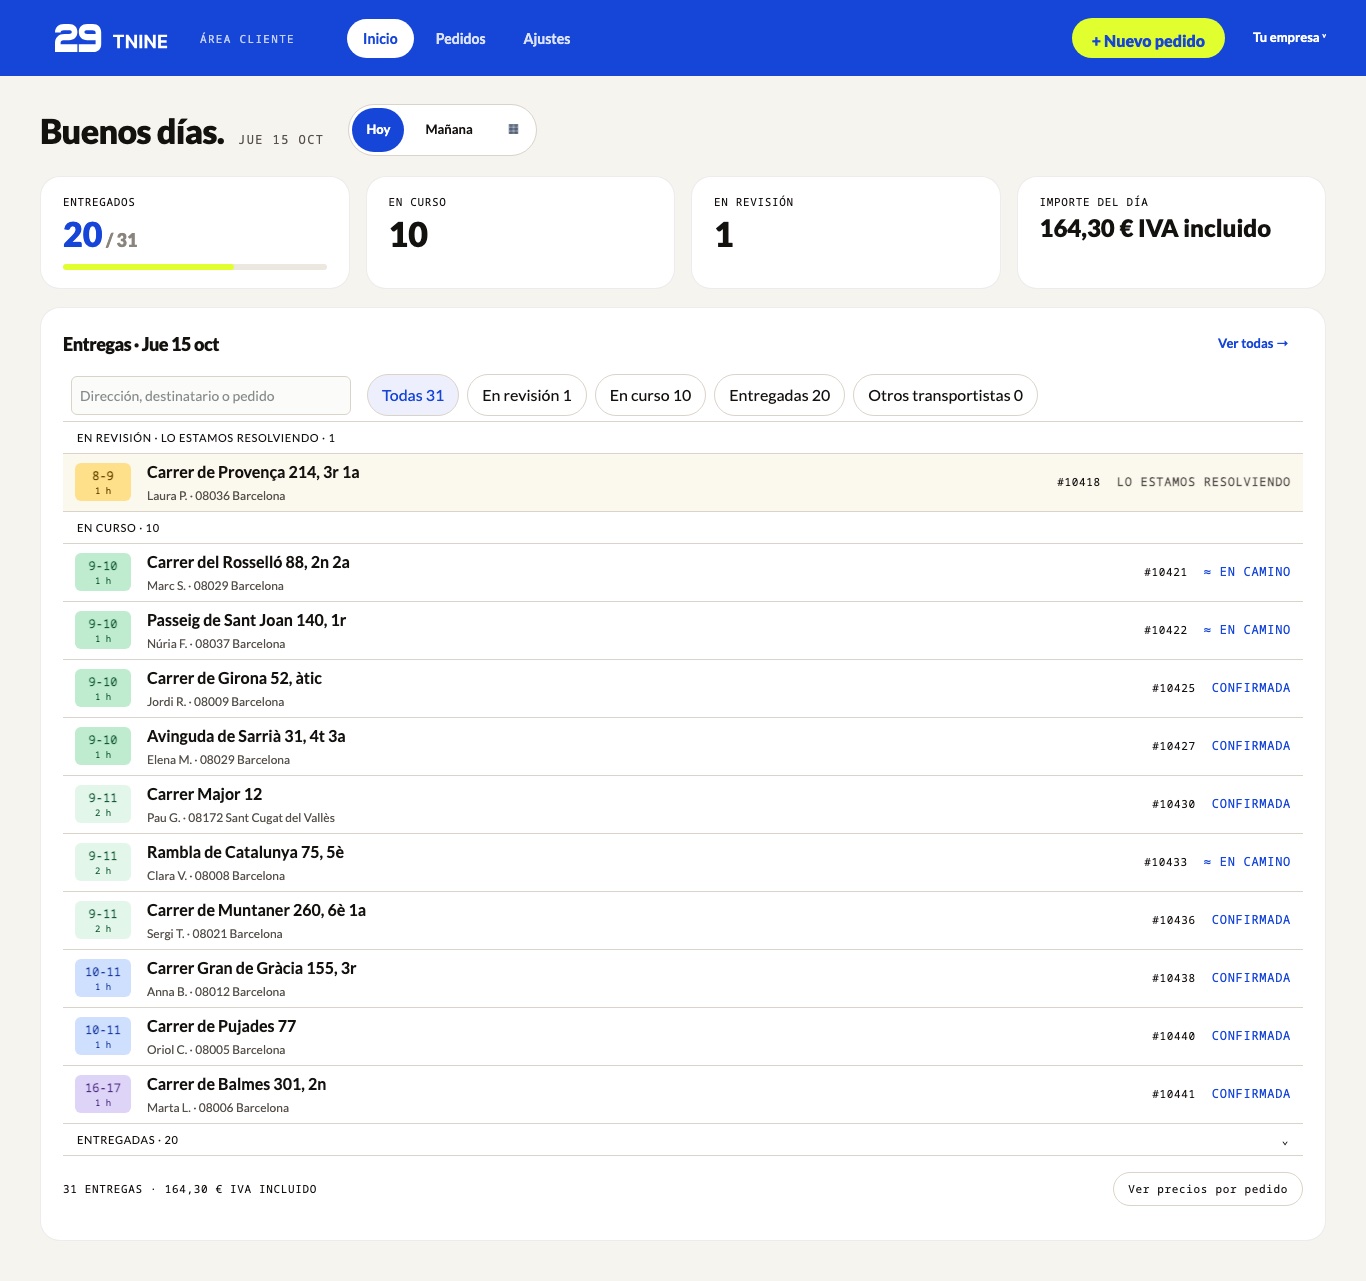Filter deliveries by En revisión 1
1366x1281 pixels.
(x=527, y=396)
